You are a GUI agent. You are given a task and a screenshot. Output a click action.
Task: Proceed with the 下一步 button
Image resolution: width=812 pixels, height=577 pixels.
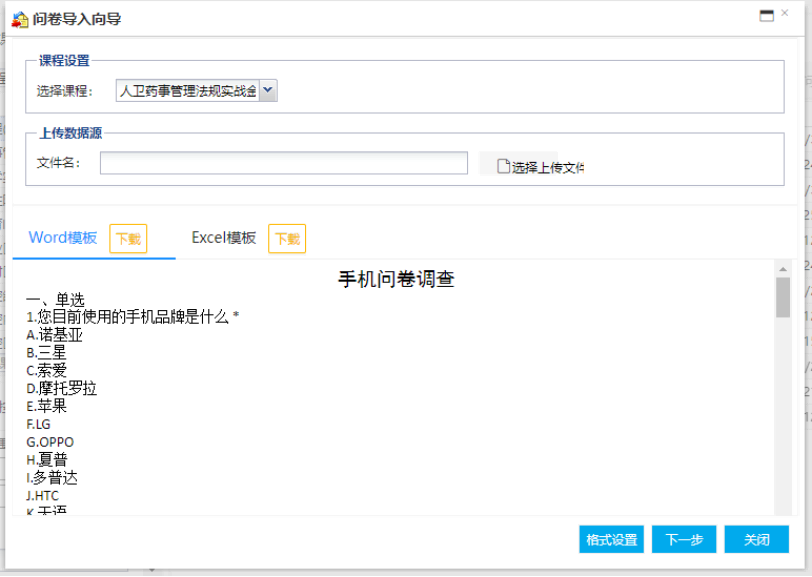point(684,539)
